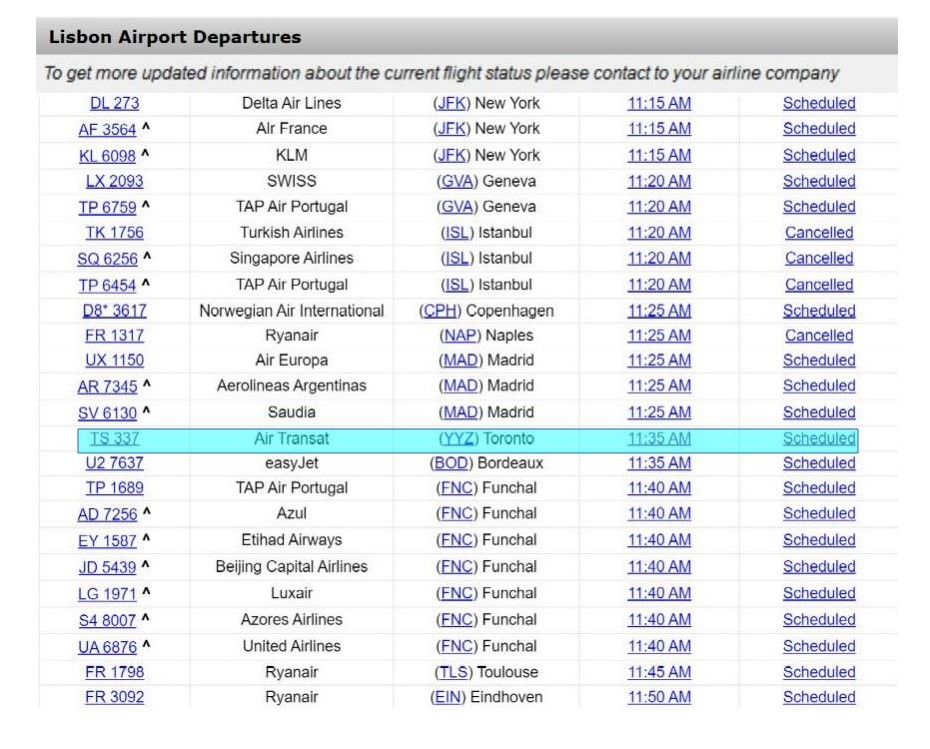Click CPH airport code for Copenhagen
The width and height of the screenshot is (930, 749).
[x=439, y=311]
